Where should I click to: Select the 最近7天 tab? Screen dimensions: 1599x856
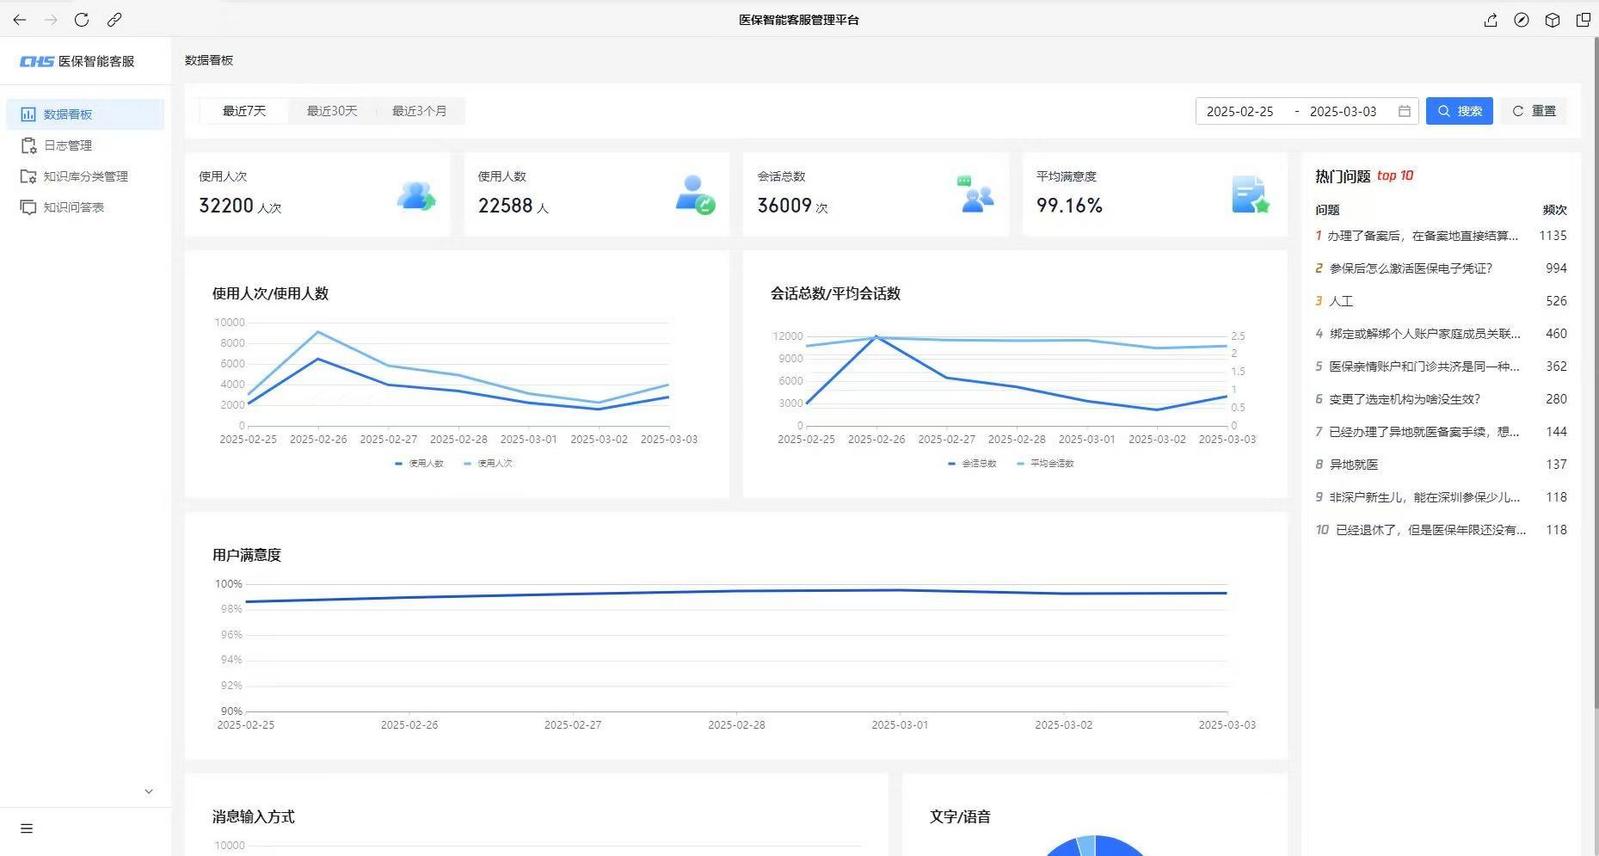point(244,111)
